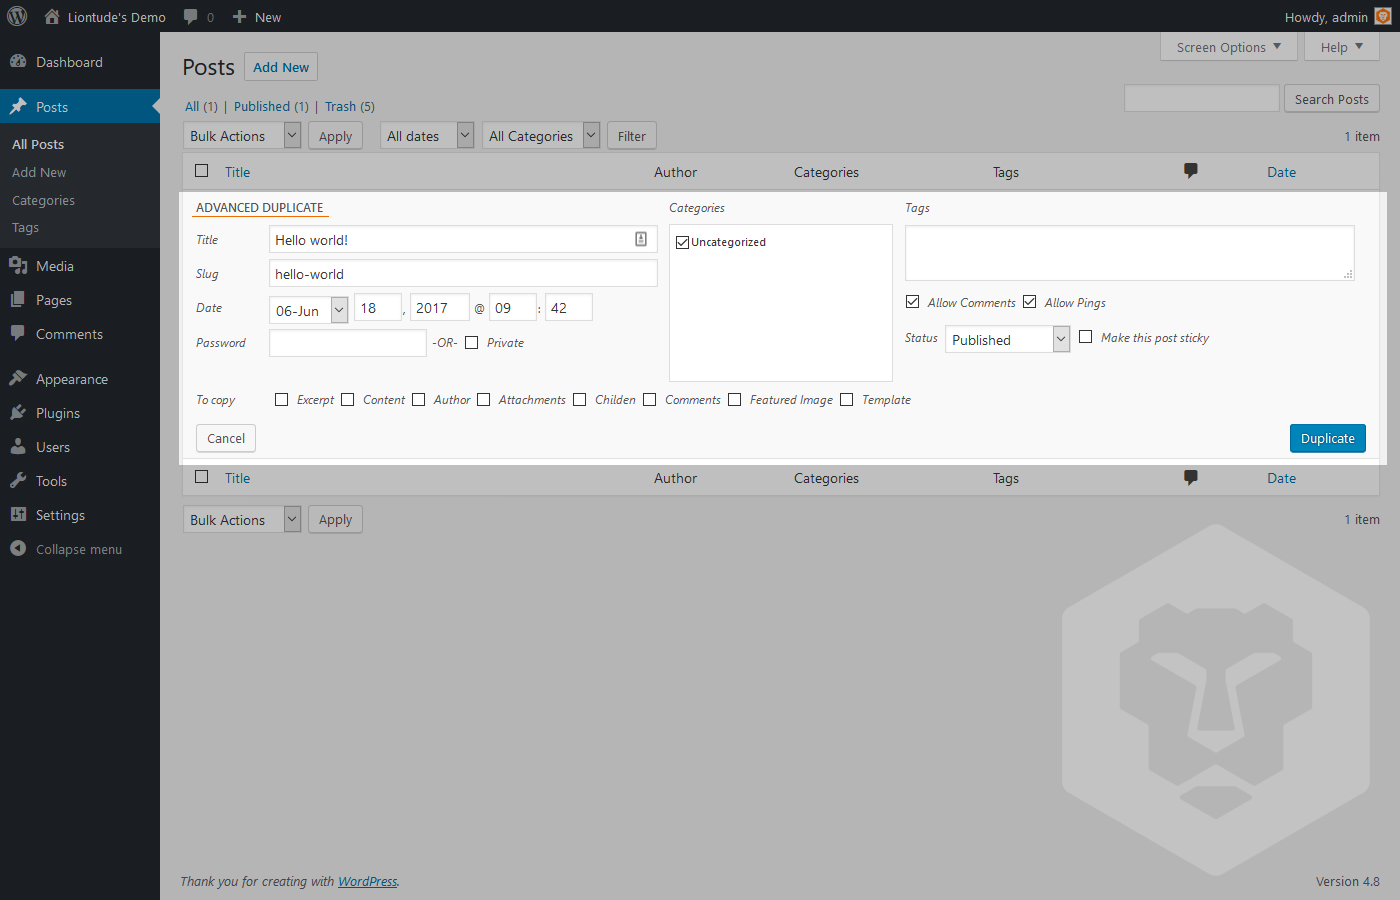This screenshot has width=1400, height=900.
Task: Click the comments bubble in admin bar
Action: (x=190, y=16)
